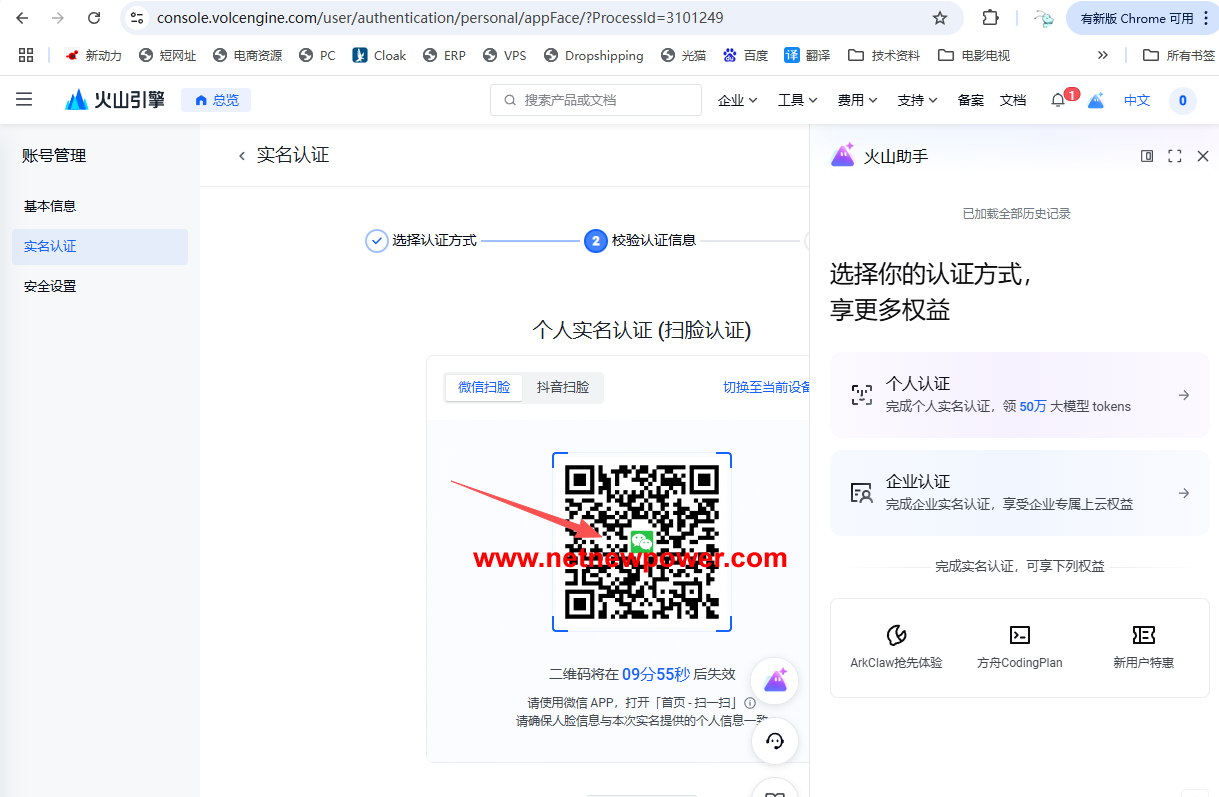This screenshot has height=797, width=1219.
Task: Click the 切换至当前设备 link
Action: click(x=766, y=388)
